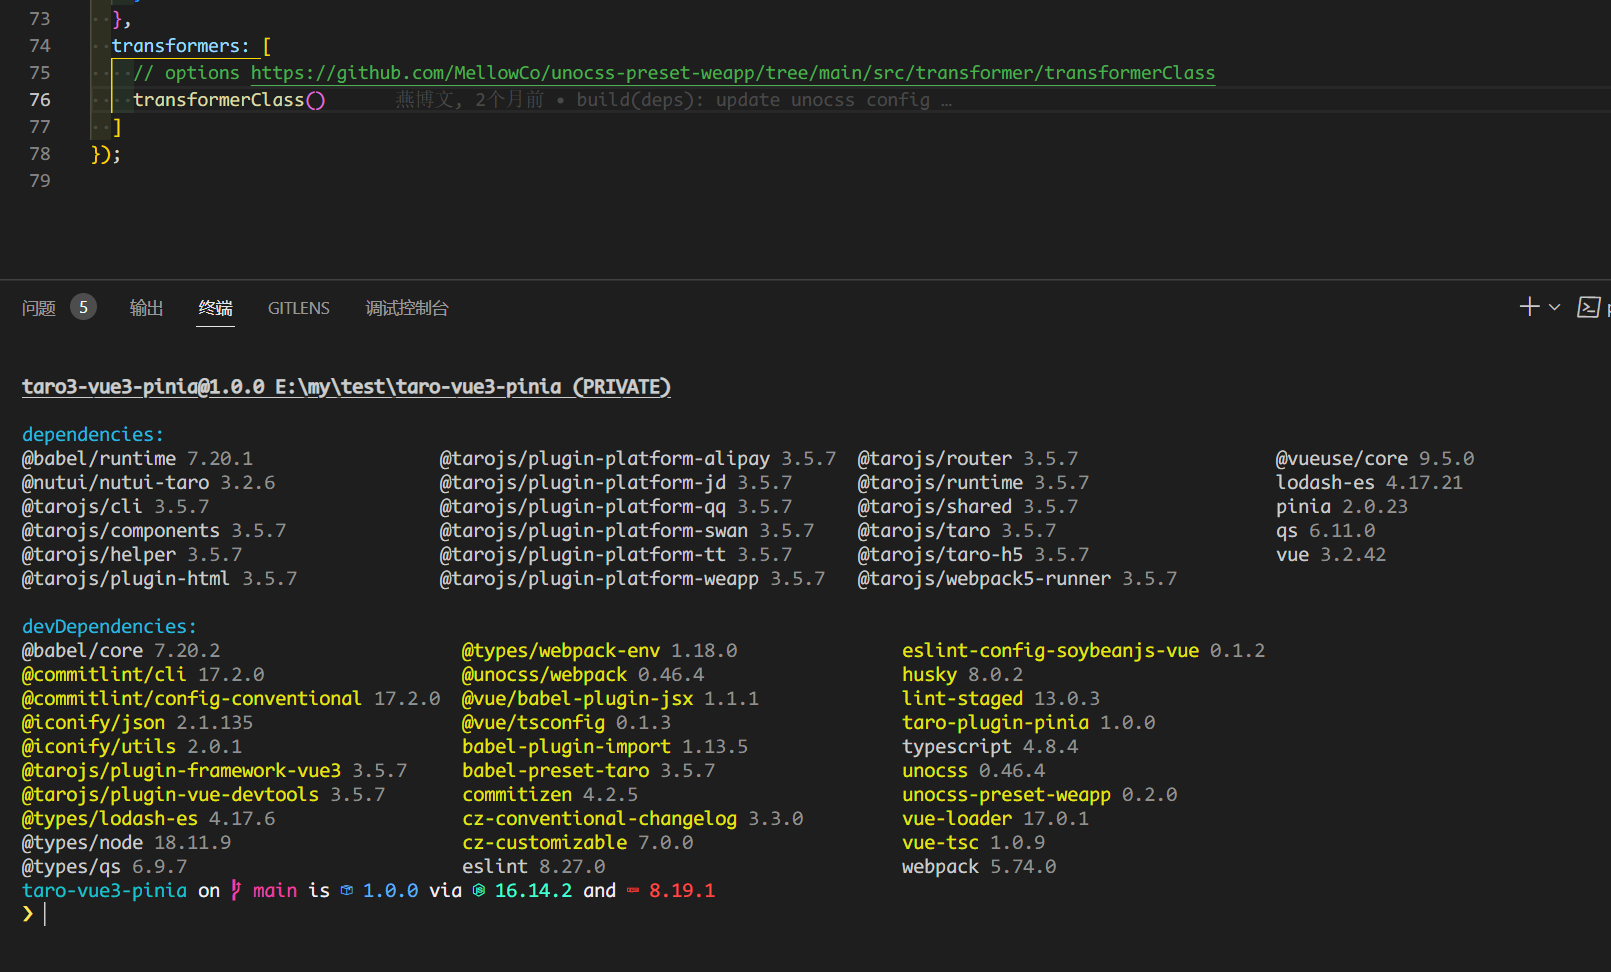
Task: Open a new terminal with the plus icon
Action: pos(1529,307)
